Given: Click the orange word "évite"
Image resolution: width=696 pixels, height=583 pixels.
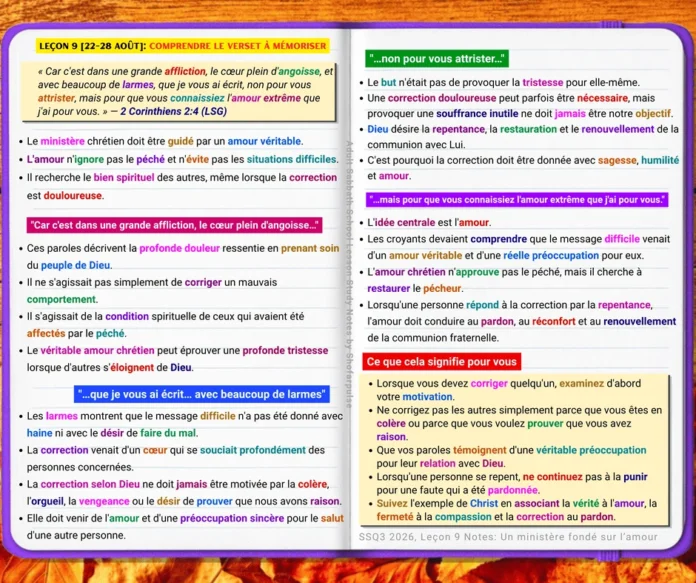Looking at the screenshot, I should [198, 159].
